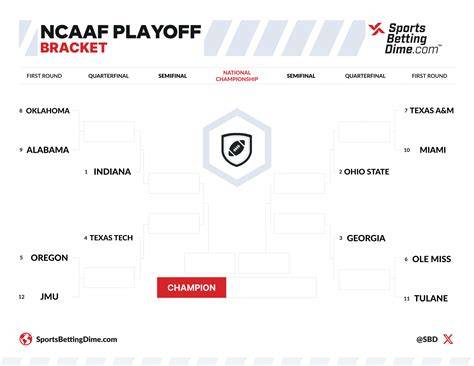Select the 11 seed Tulane team
Screen dimensions: 474x366
click(x=426, y=298)
